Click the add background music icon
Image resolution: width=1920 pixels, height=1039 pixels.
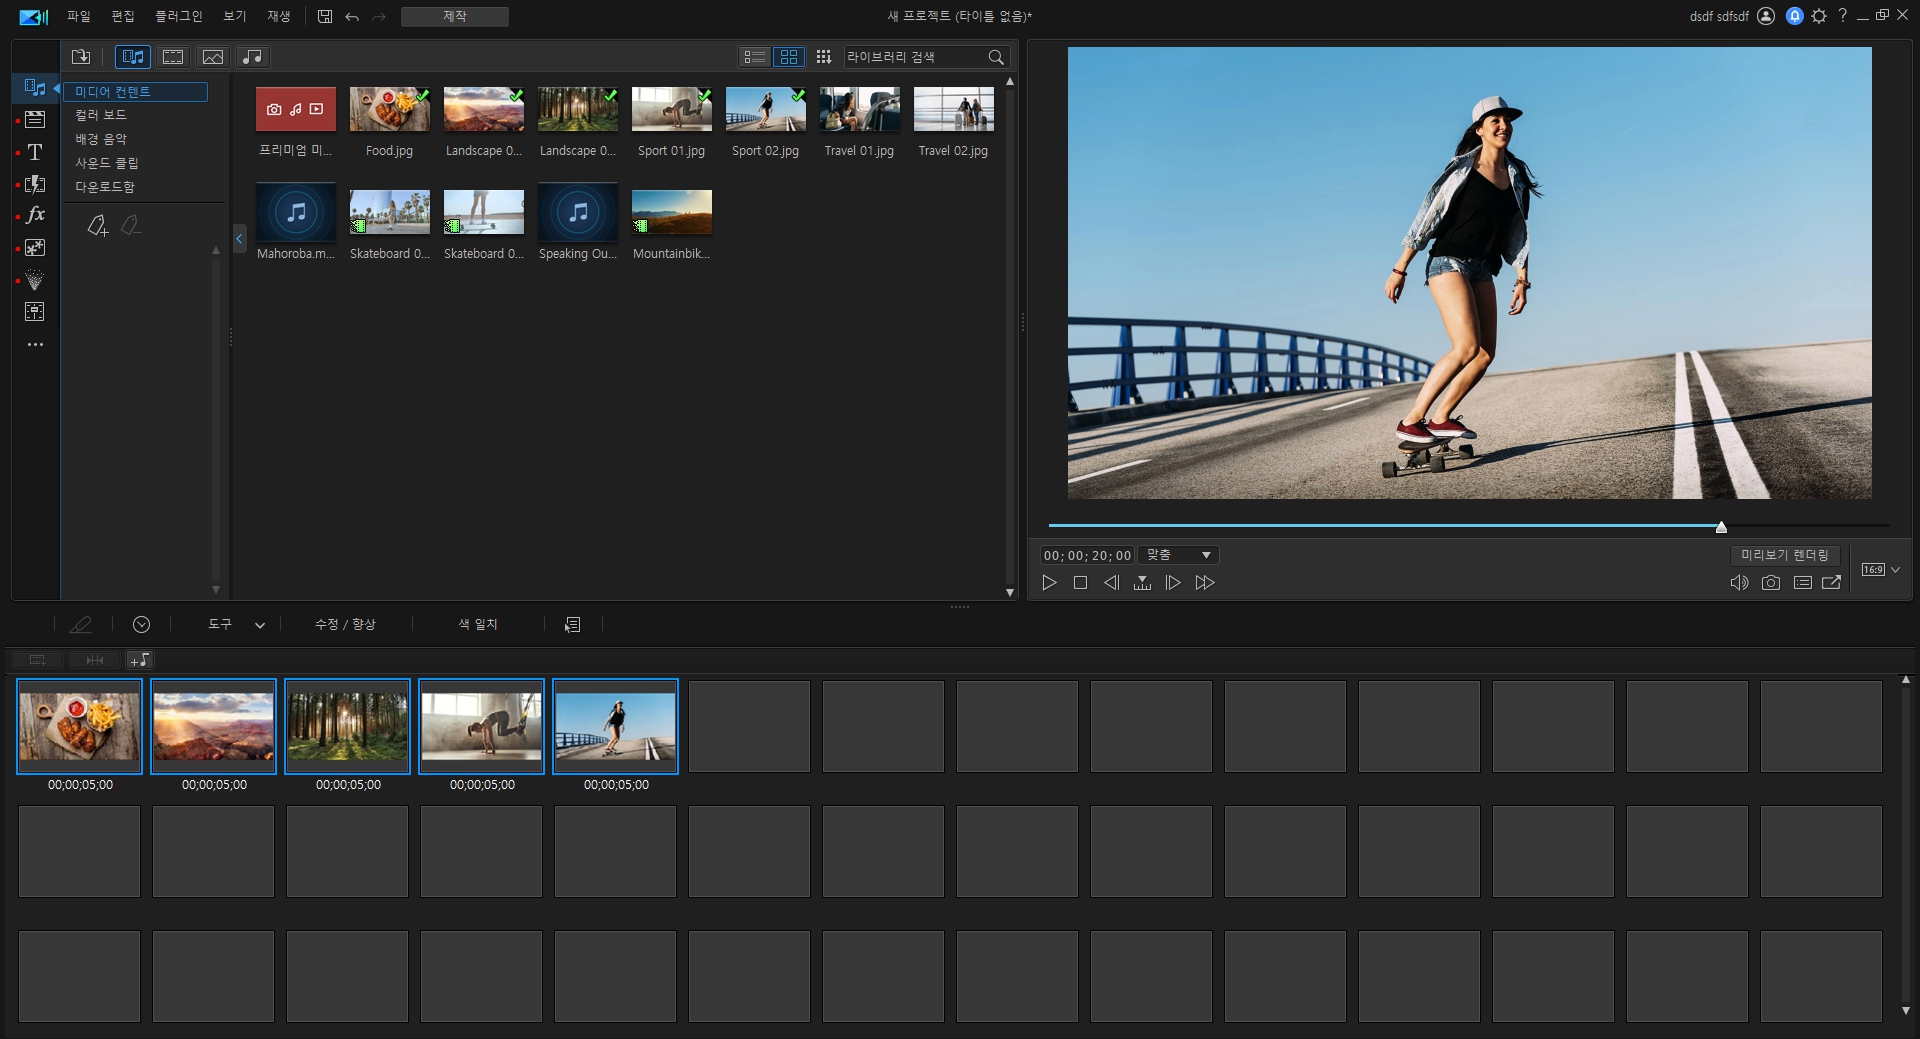pos(140,660)
